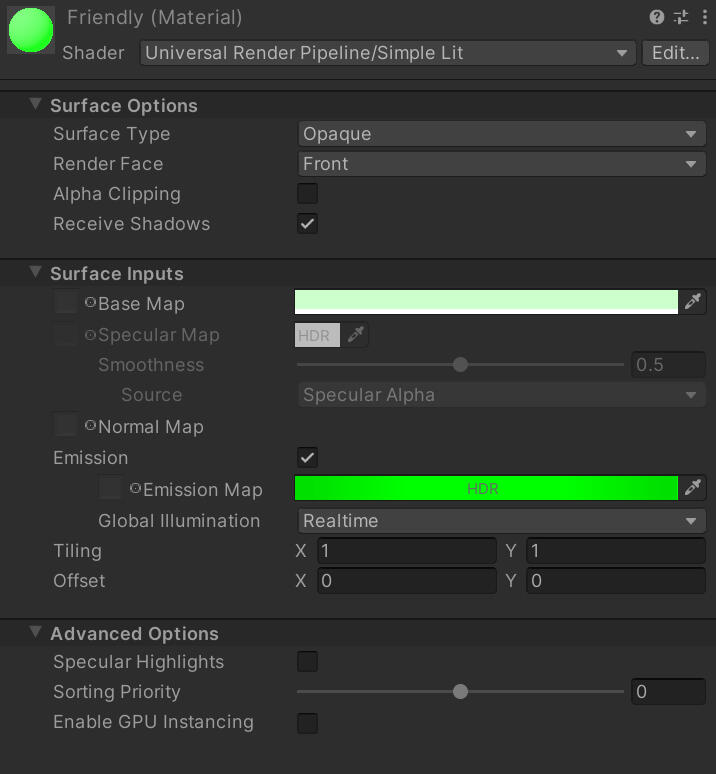The height and width of the screenshot is (774, 716).
Task: Open the Shader selection dropdown
Action: coord(387,53)
